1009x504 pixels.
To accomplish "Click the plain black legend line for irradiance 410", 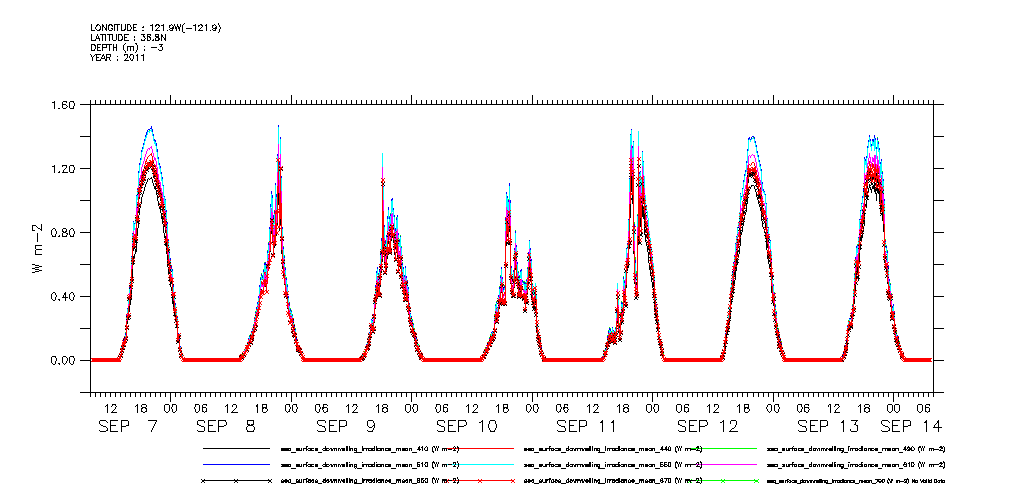I will 236,448.
